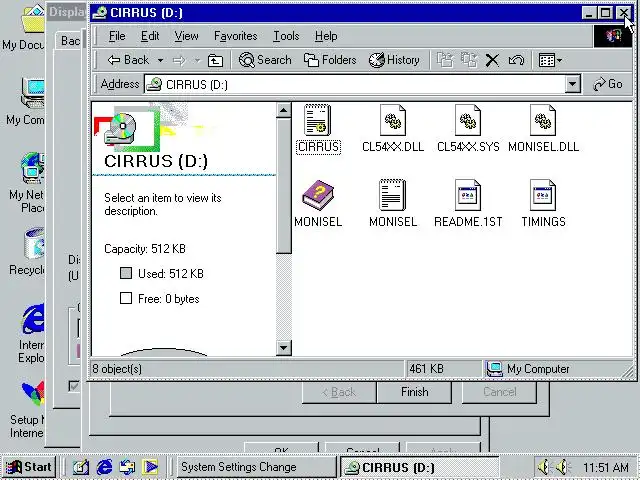Image resolution: width=640 pixels, height=480 pixels.
Task: Click the 8 object(s) status text
Action: (117, 369)
